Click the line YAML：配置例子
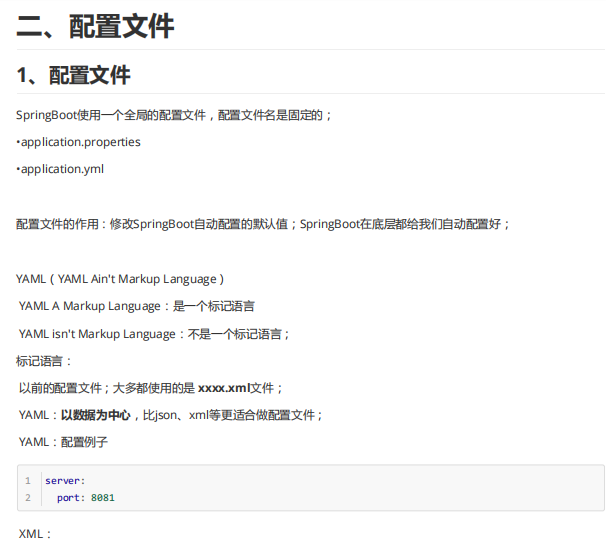606x550 pixels. click(x=63, y=442)
